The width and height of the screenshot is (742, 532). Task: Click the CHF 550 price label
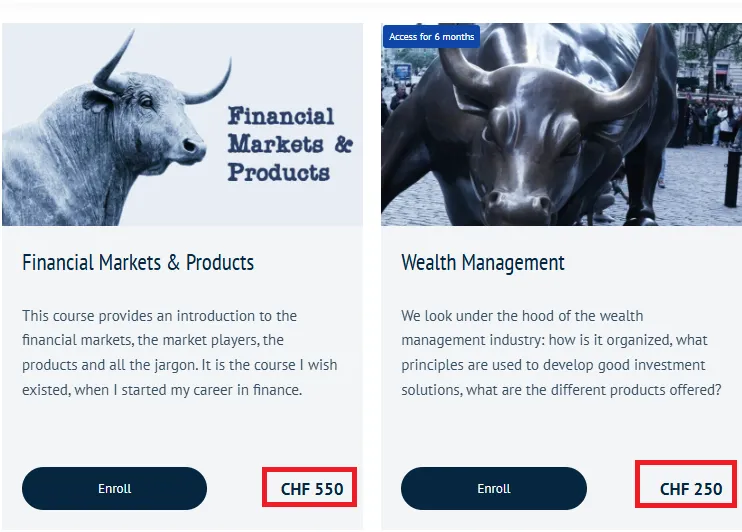coord(312,488)
